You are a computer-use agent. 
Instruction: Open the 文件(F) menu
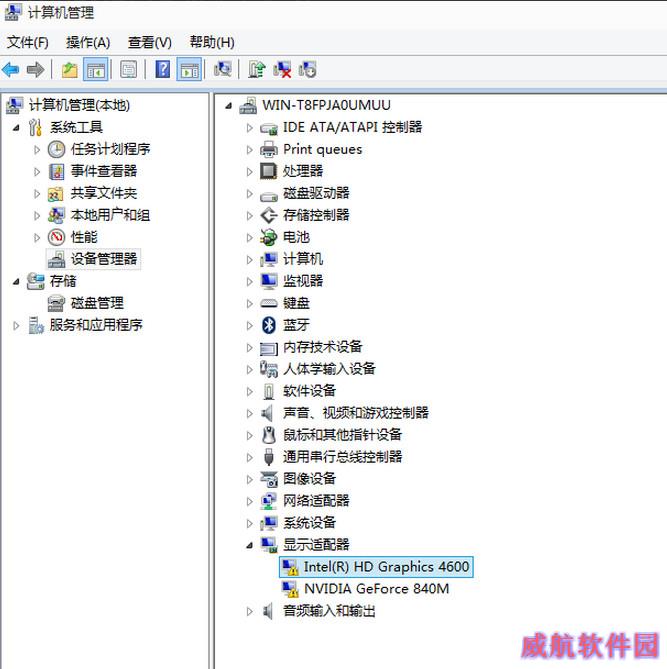pos(28,42)
